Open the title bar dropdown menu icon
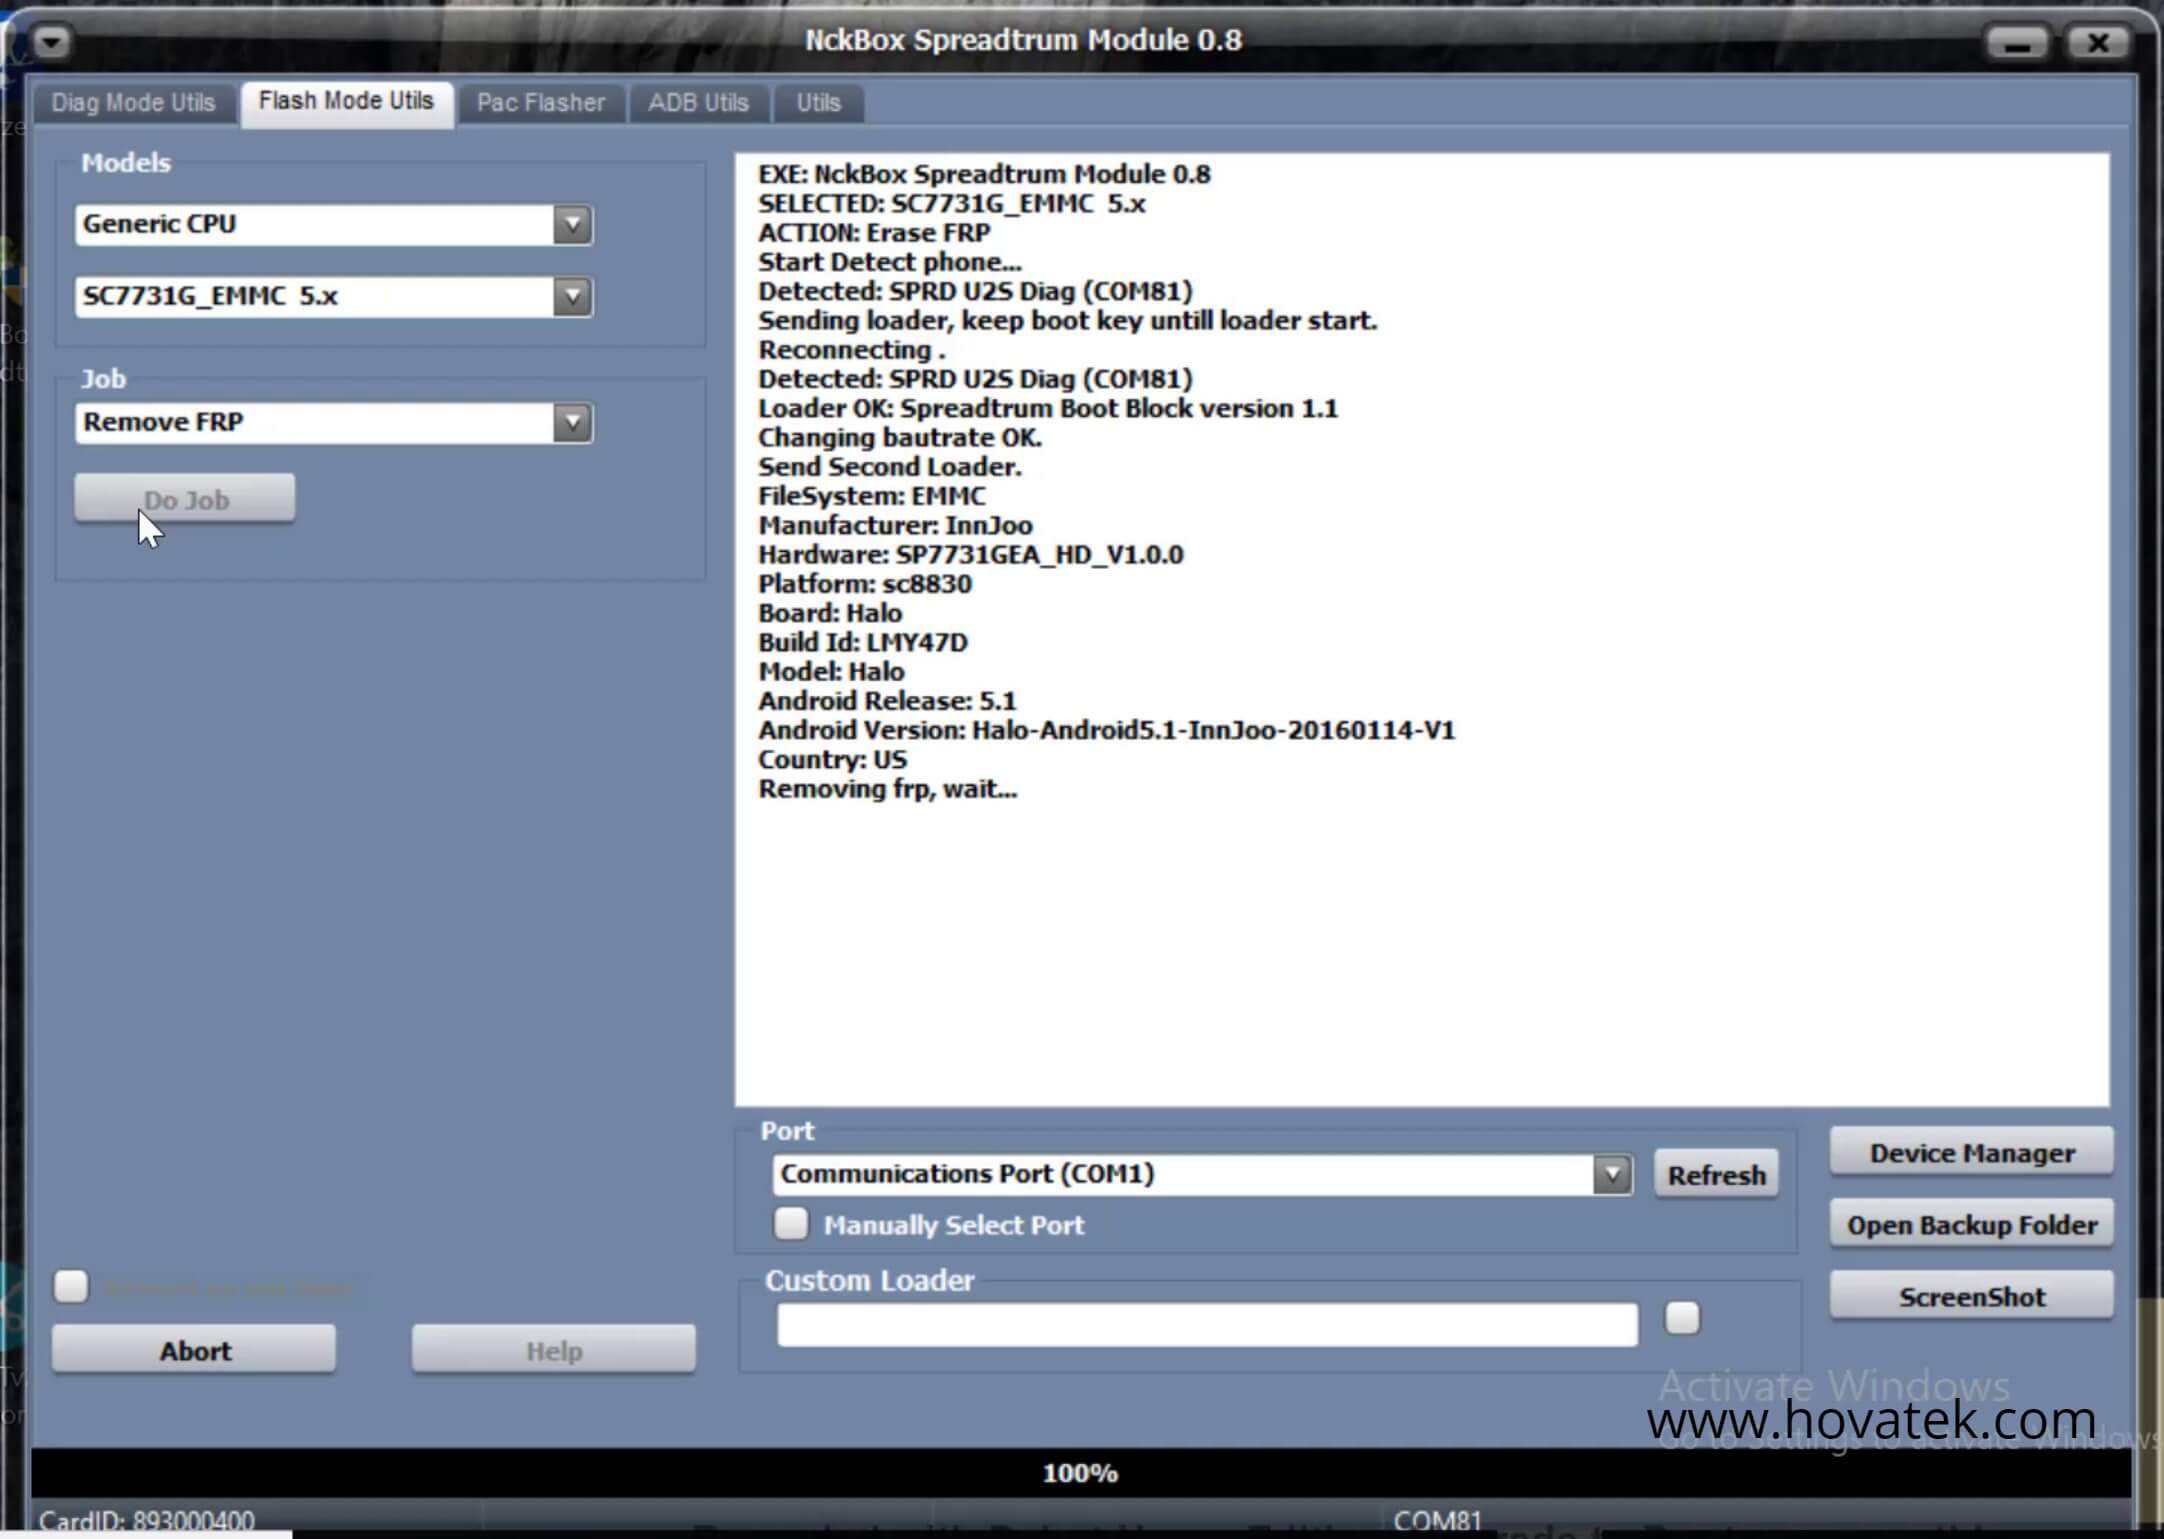This screenshot has width=2164, height=1539. pos(52,43)
